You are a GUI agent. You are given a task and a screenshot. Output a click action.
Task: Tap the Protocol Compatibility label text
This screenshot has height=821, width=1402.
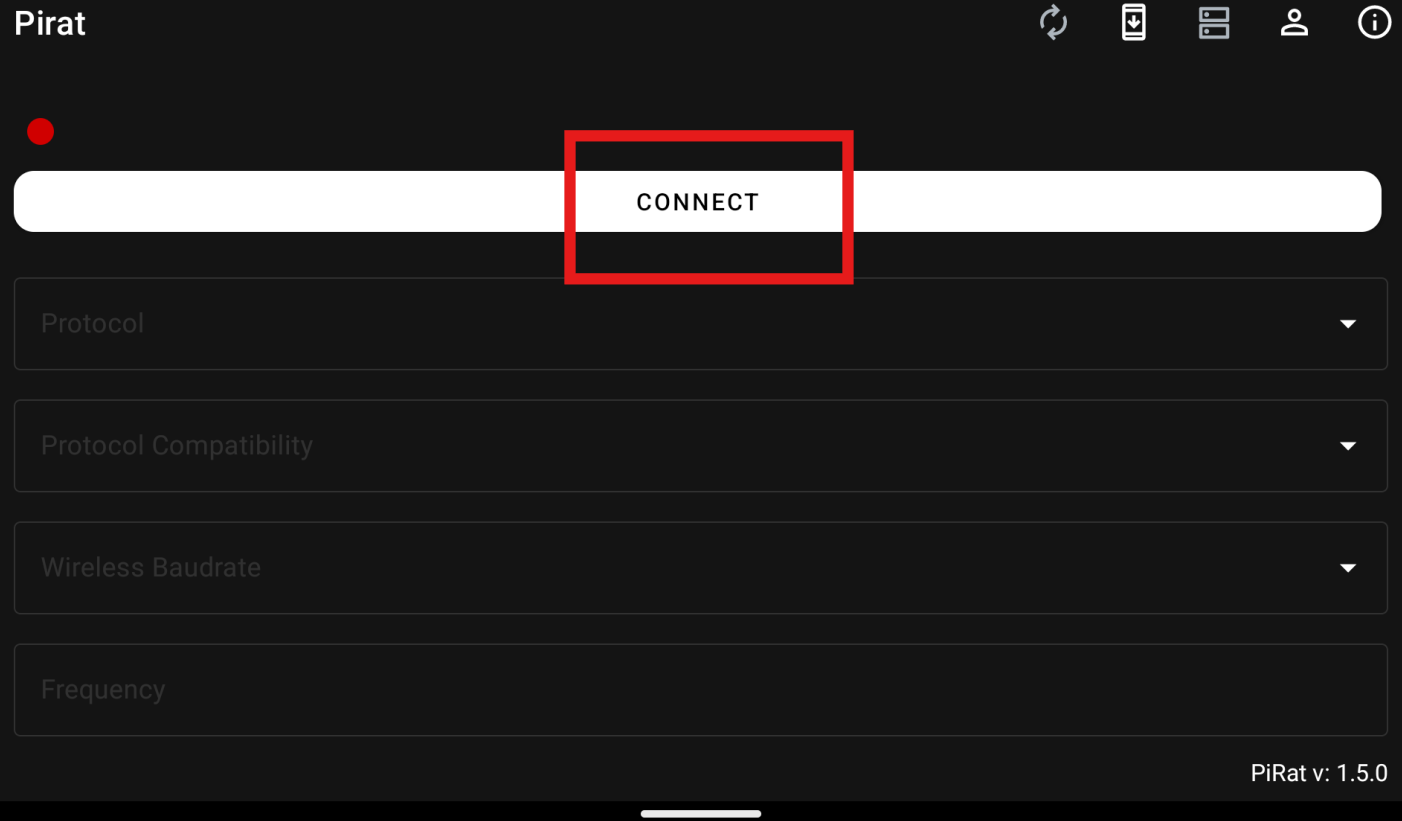[x=177, y=446]
